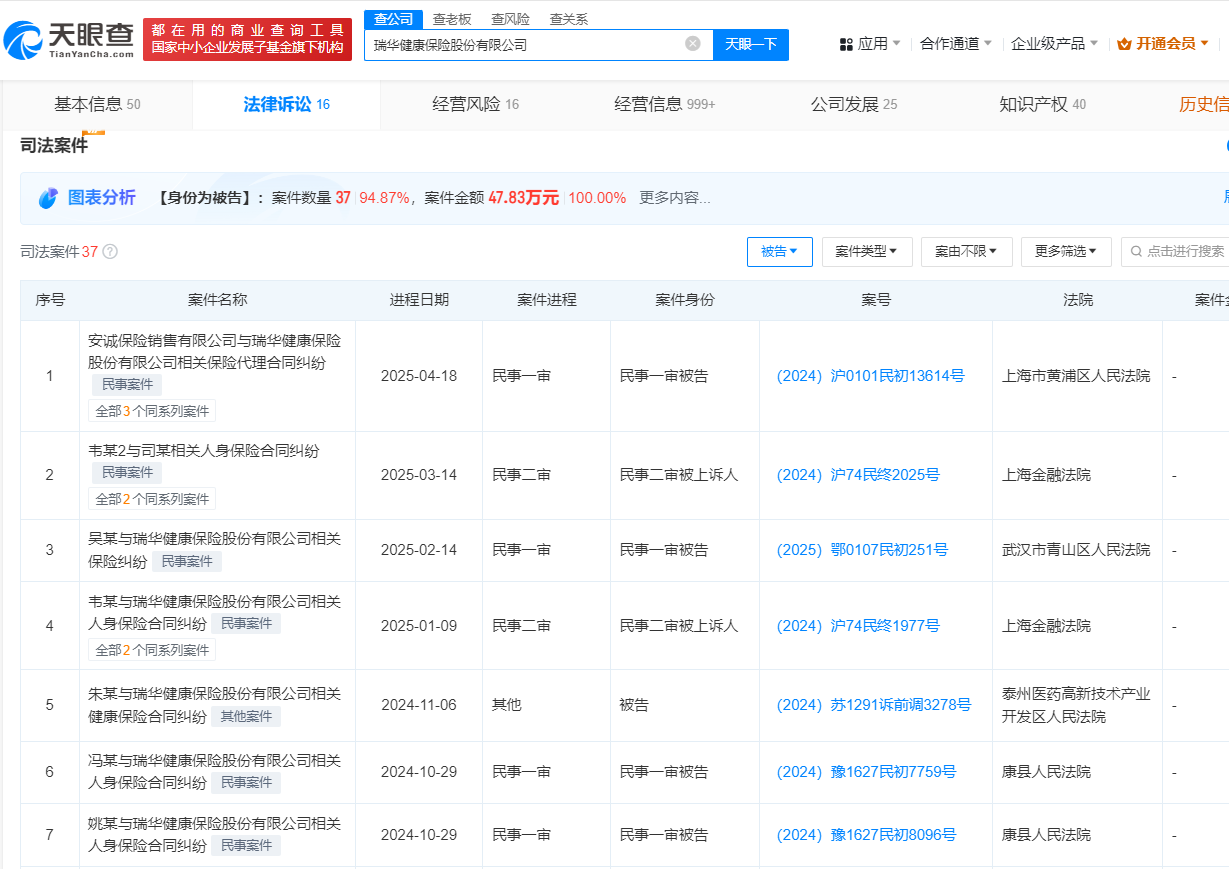The height and width of the screenshot is (869, 1229).
Task: Open the 法律诉讼 tab
Action: [x=286, y=105]
